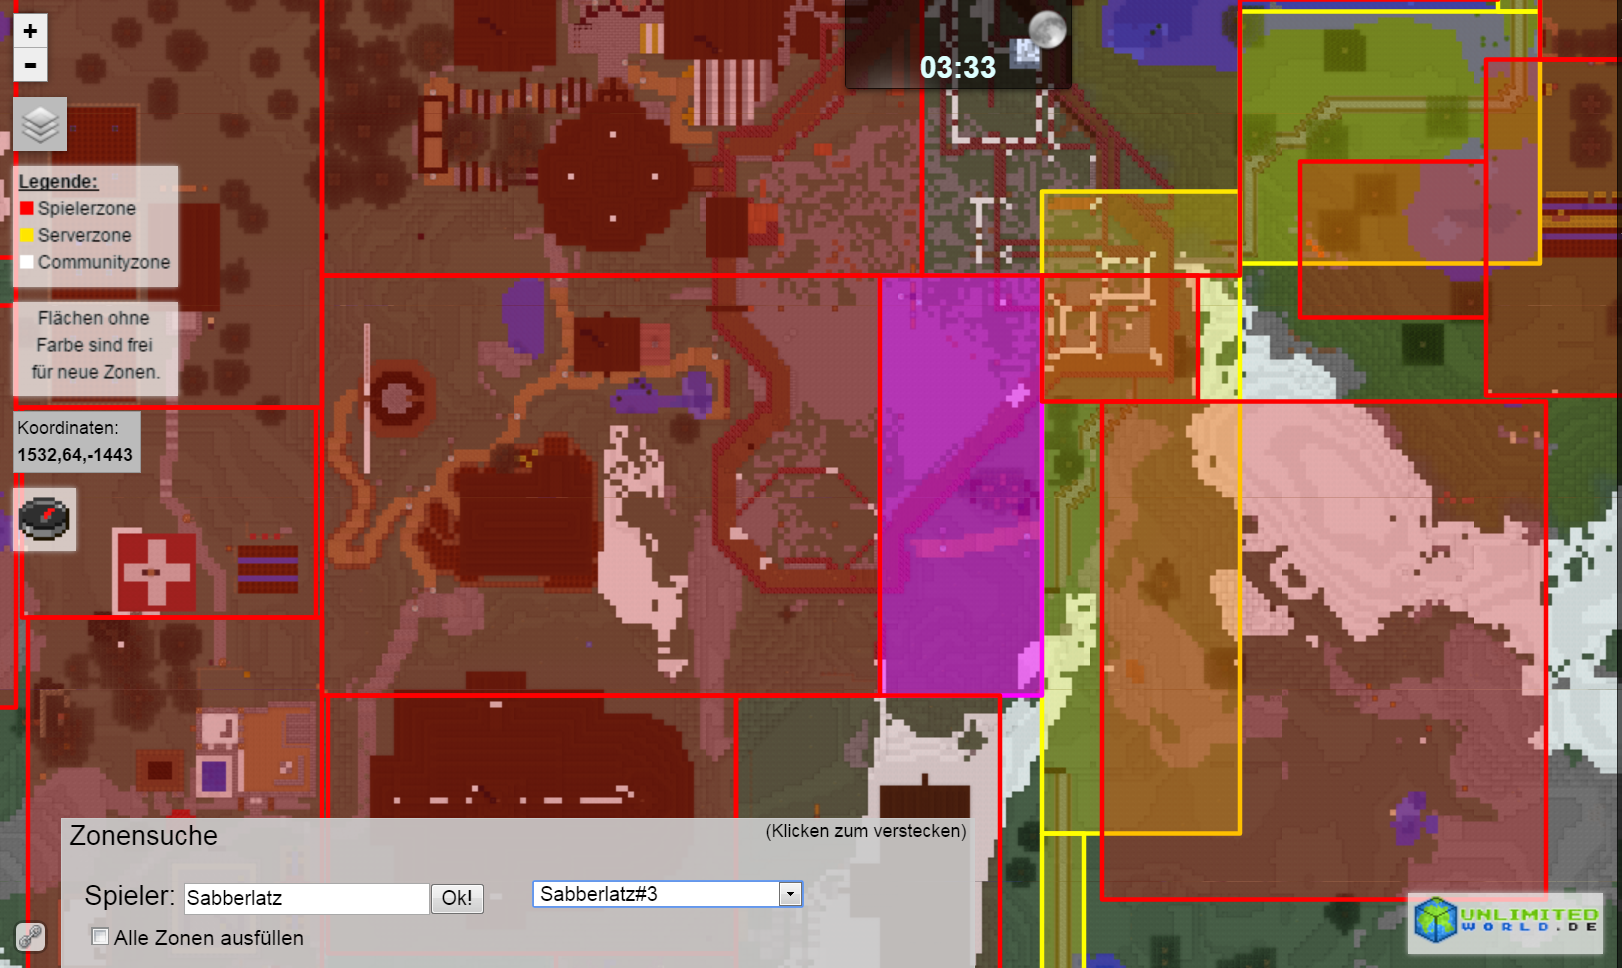Click the Legende heading
The height and width of the screenshot is (968, 1622).
(58, 181)
